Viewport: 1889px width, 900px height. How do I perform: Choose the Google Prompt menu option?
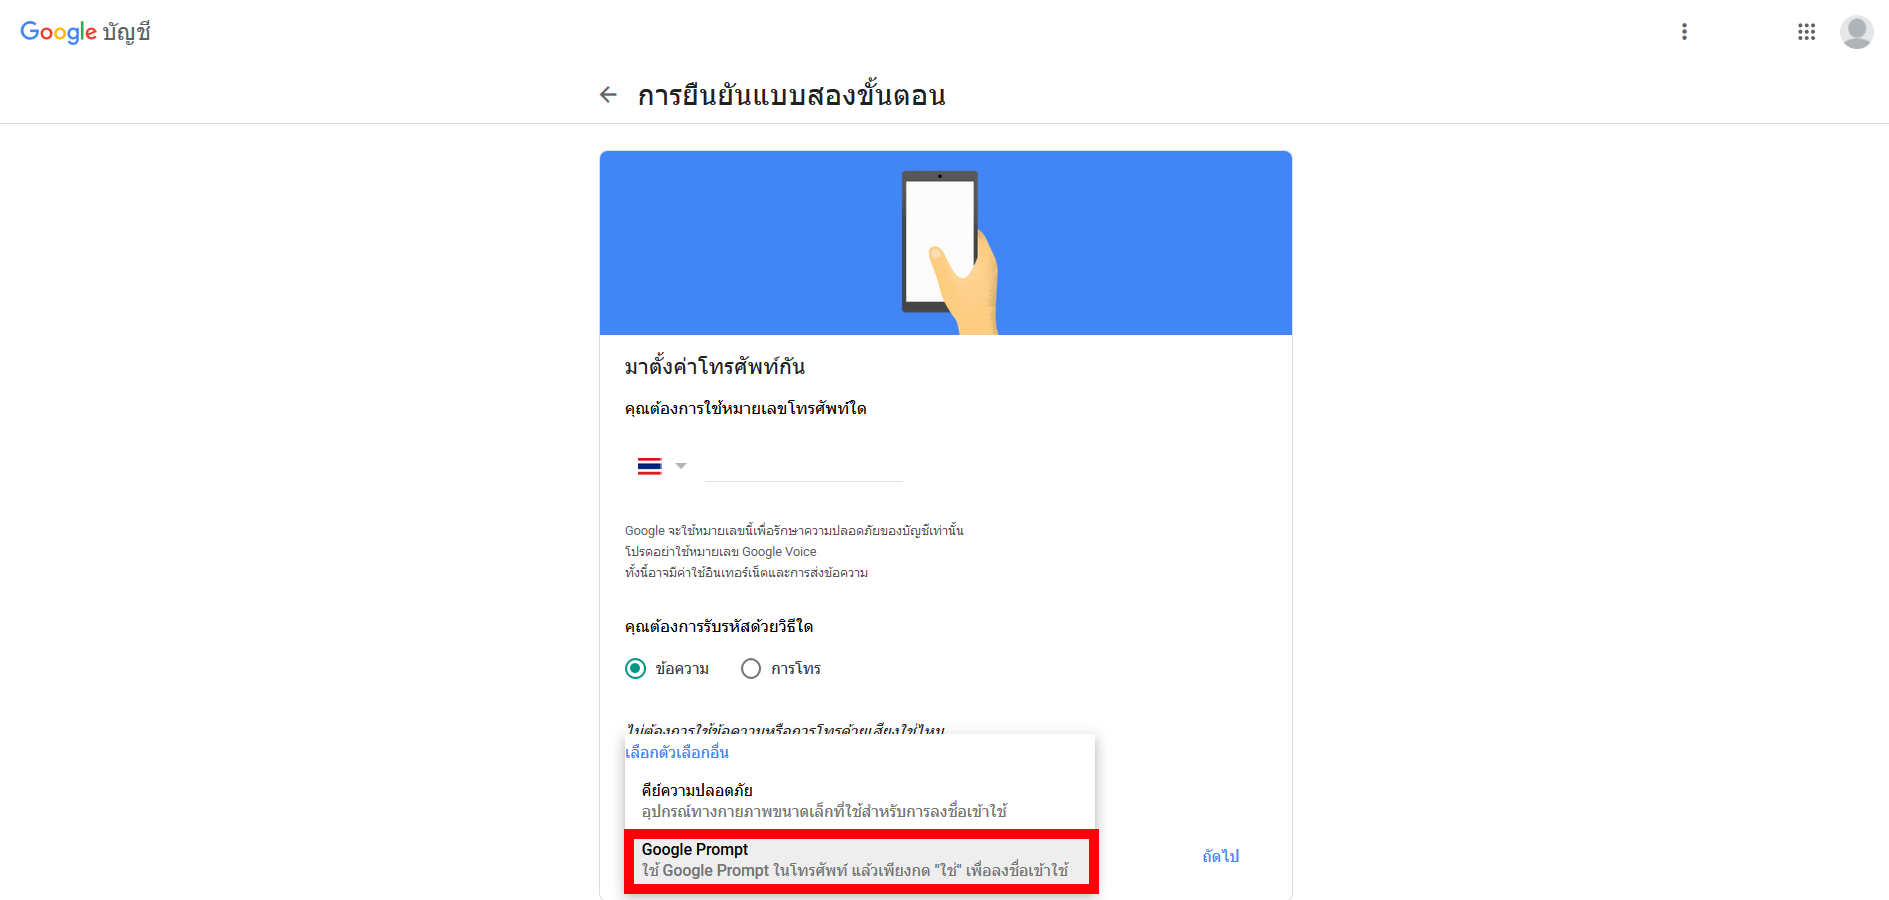(860, 860)
